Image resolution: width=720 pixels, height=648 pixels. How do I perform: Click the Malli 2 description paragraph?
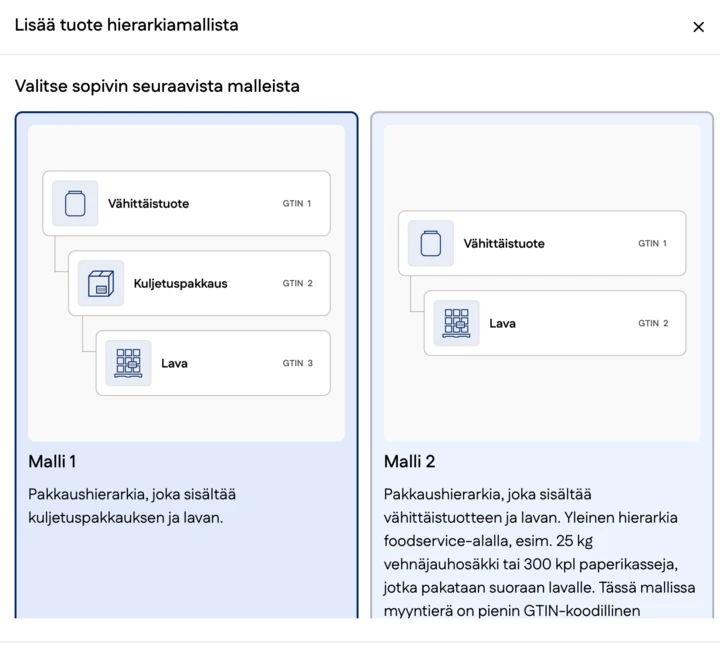(540, 552)
